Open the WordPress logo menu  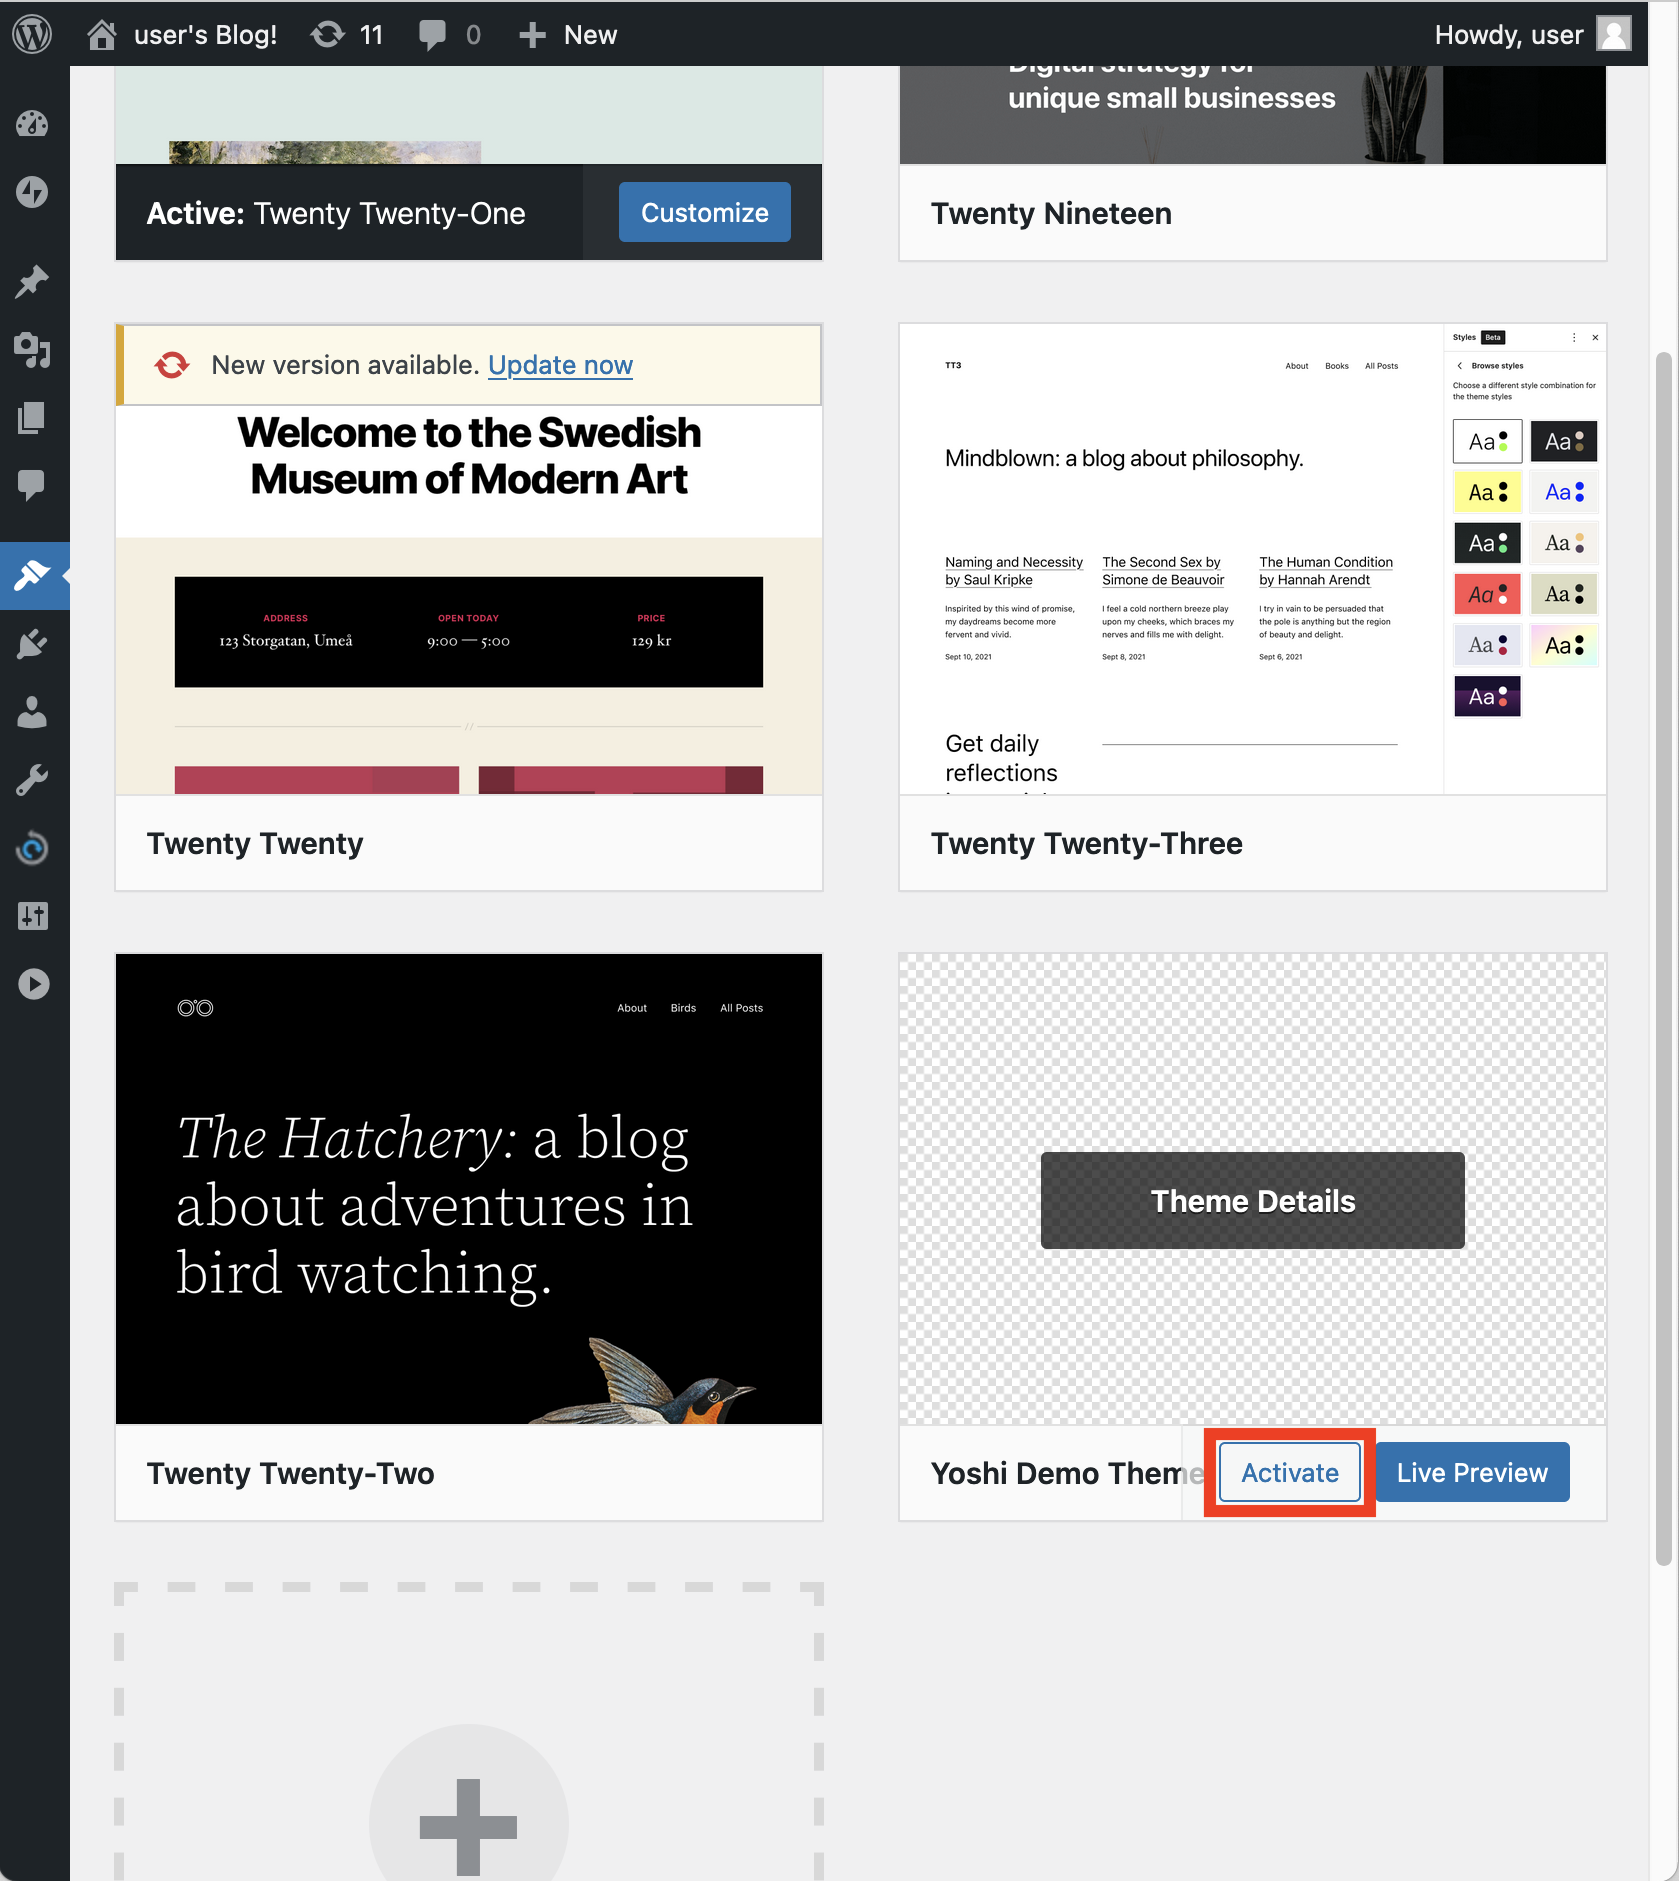(32, 34)
